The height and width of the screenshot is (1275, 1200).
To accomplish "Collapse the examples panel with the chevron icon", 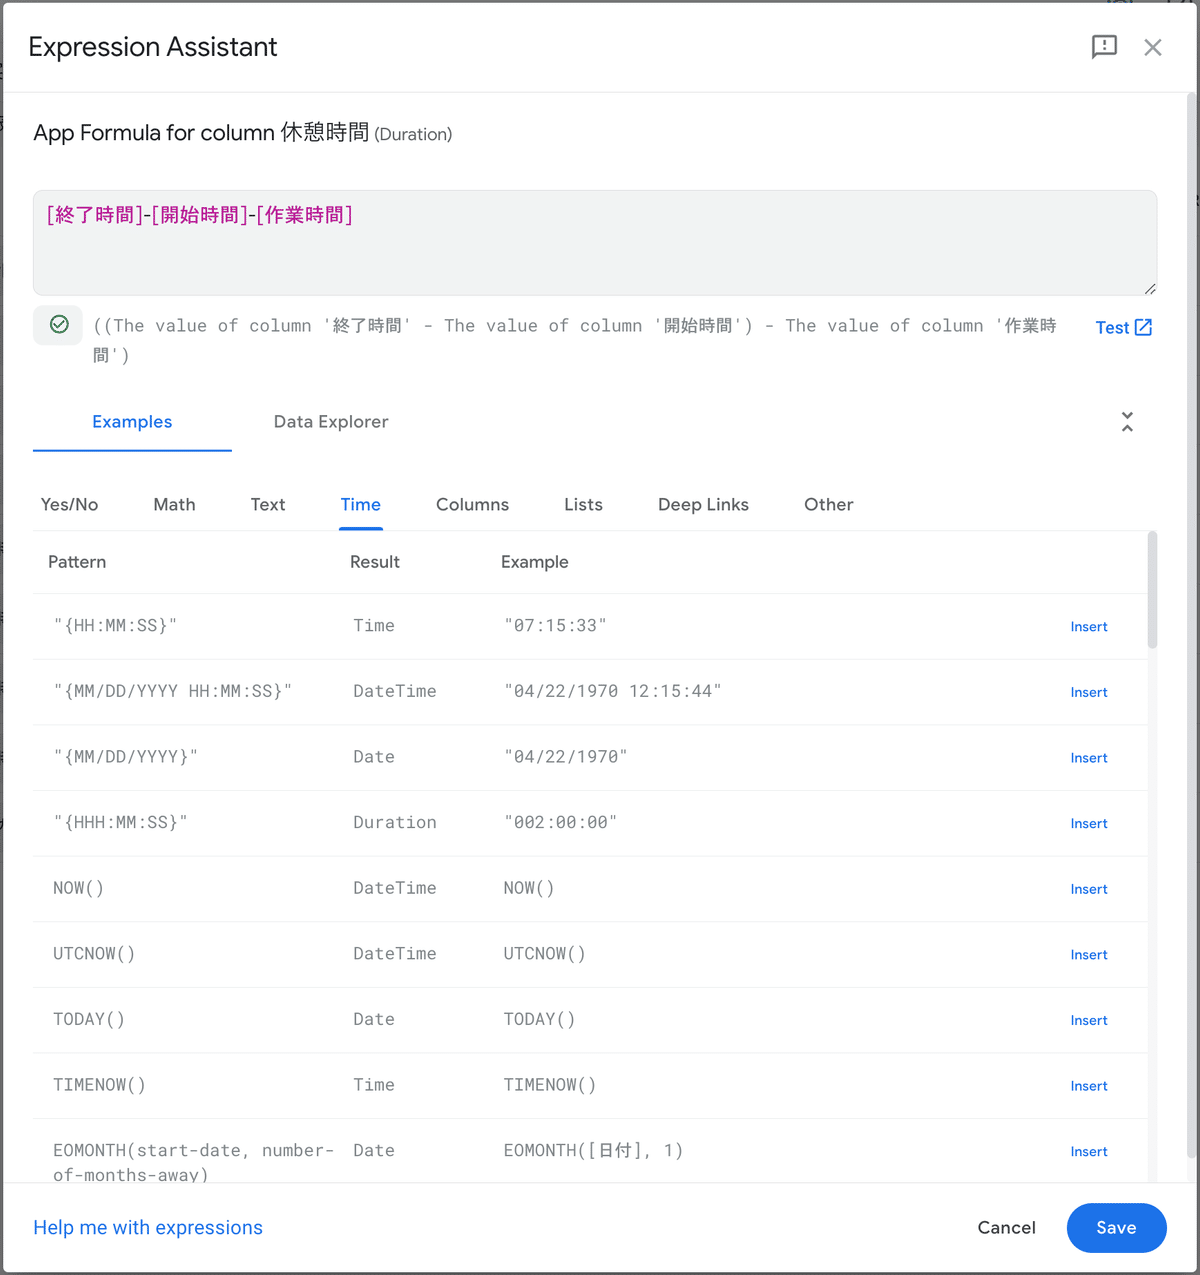I will (1127, 422).
